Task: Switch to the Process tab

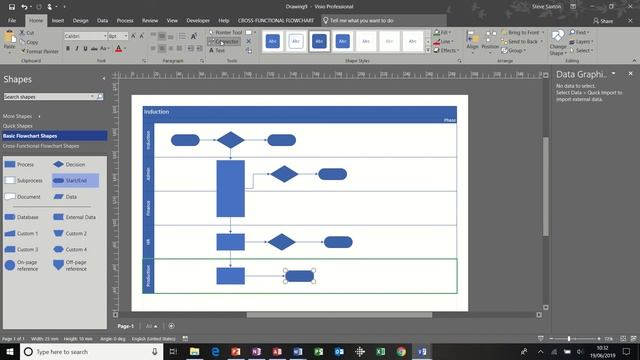Action: (x=125, y=20)
